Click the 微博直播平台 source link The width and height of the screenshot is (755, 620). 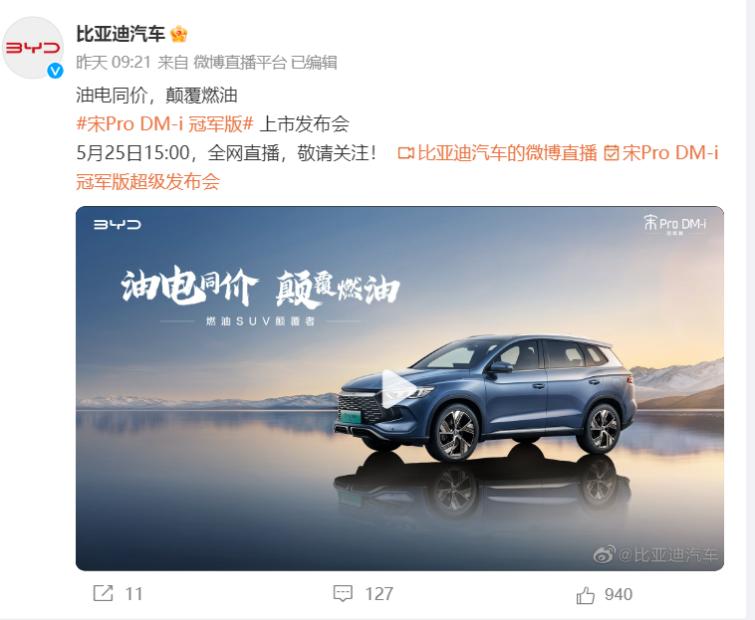pos(240,63)
